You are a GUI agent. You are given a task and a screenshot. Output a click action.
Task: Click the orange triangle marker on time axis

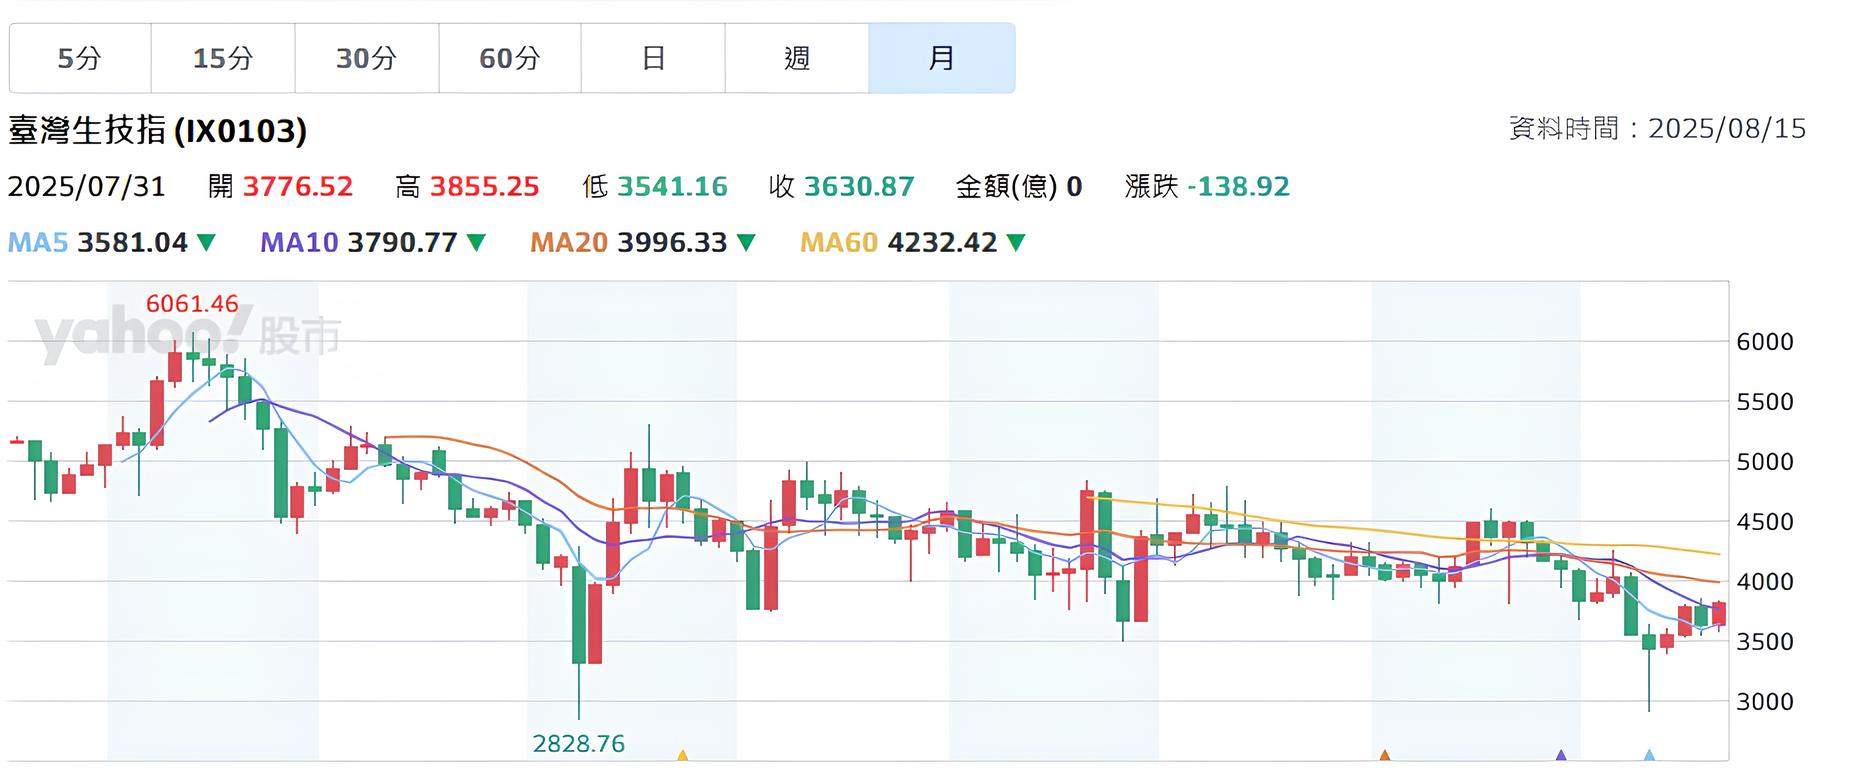(x=1385, y=756)
